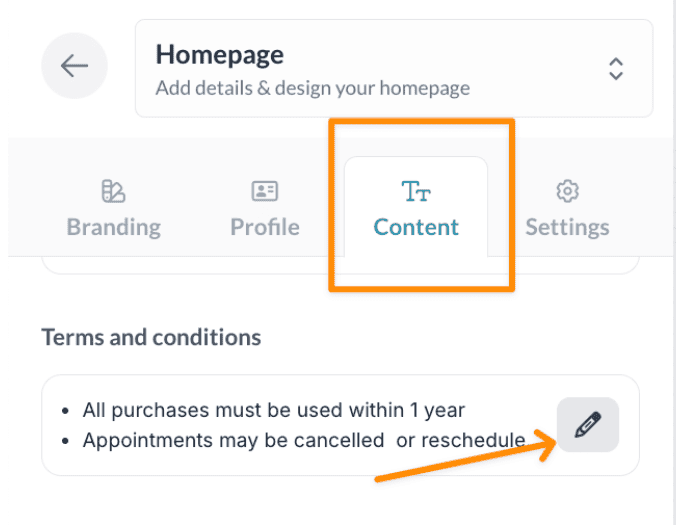Click the "All purchases must be used" line
Image resolution: width=676 pixels, height=526 pixels.
point(274,410)
